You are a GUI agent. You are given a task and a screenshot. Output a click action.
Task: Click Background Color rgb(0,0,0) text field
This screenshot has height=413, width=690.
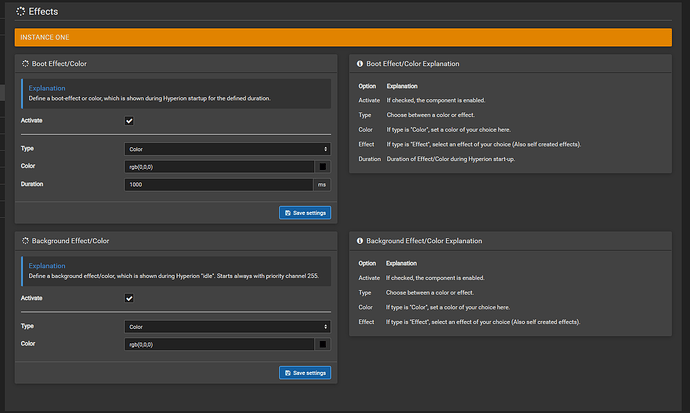coord(219,345)
